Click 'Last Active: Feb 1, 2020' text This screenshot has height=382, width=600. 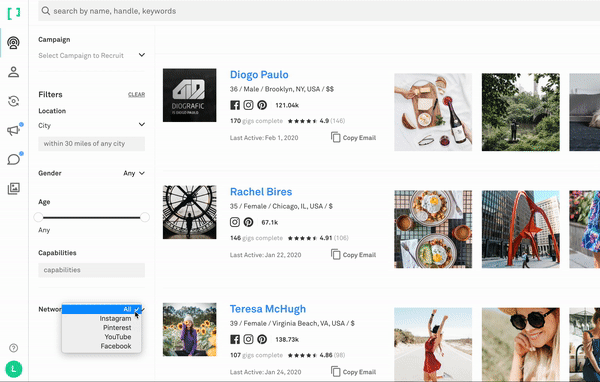pos(264,138)
